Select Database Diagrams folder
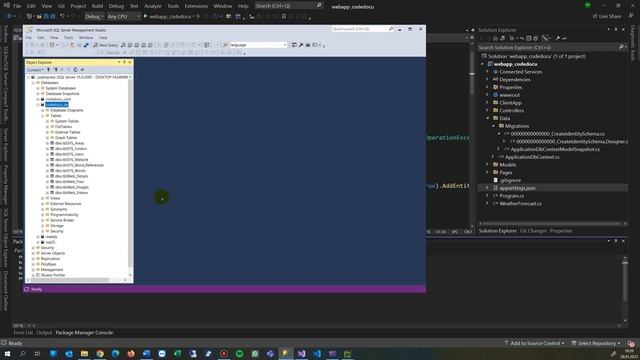The width and height of the screenshot is (640, 360). [x=67, y=110]
